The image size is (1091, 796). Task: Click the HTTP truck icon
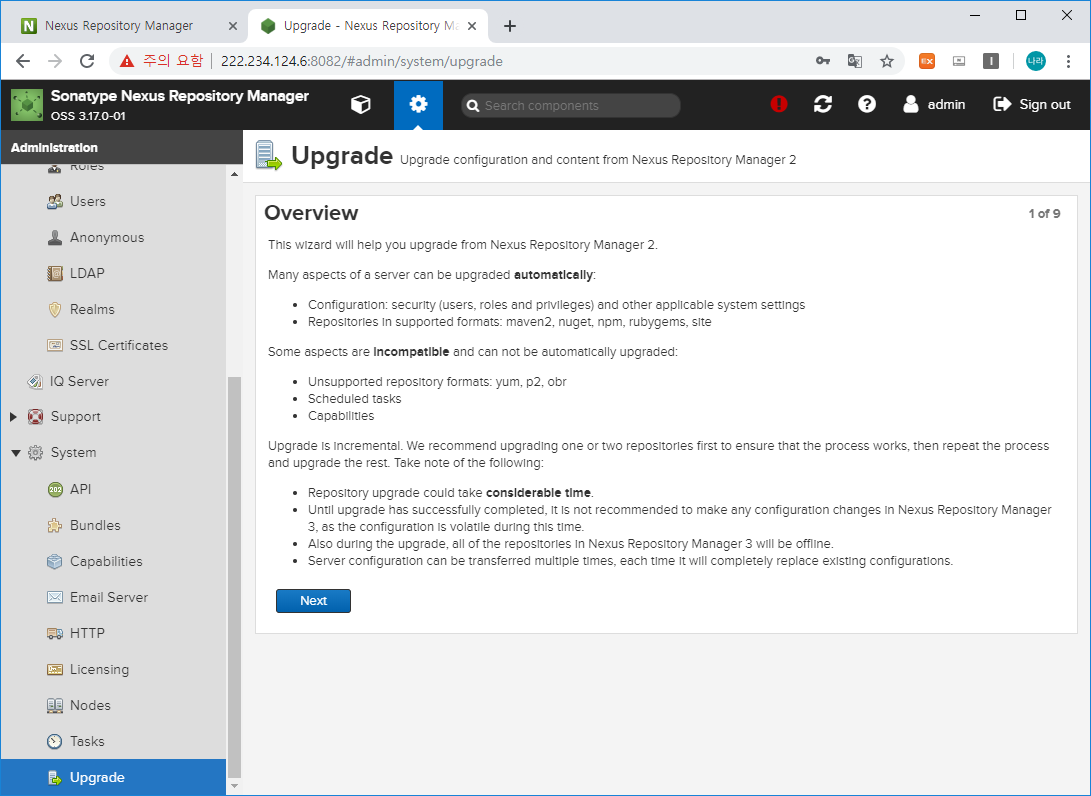point(54,633)
